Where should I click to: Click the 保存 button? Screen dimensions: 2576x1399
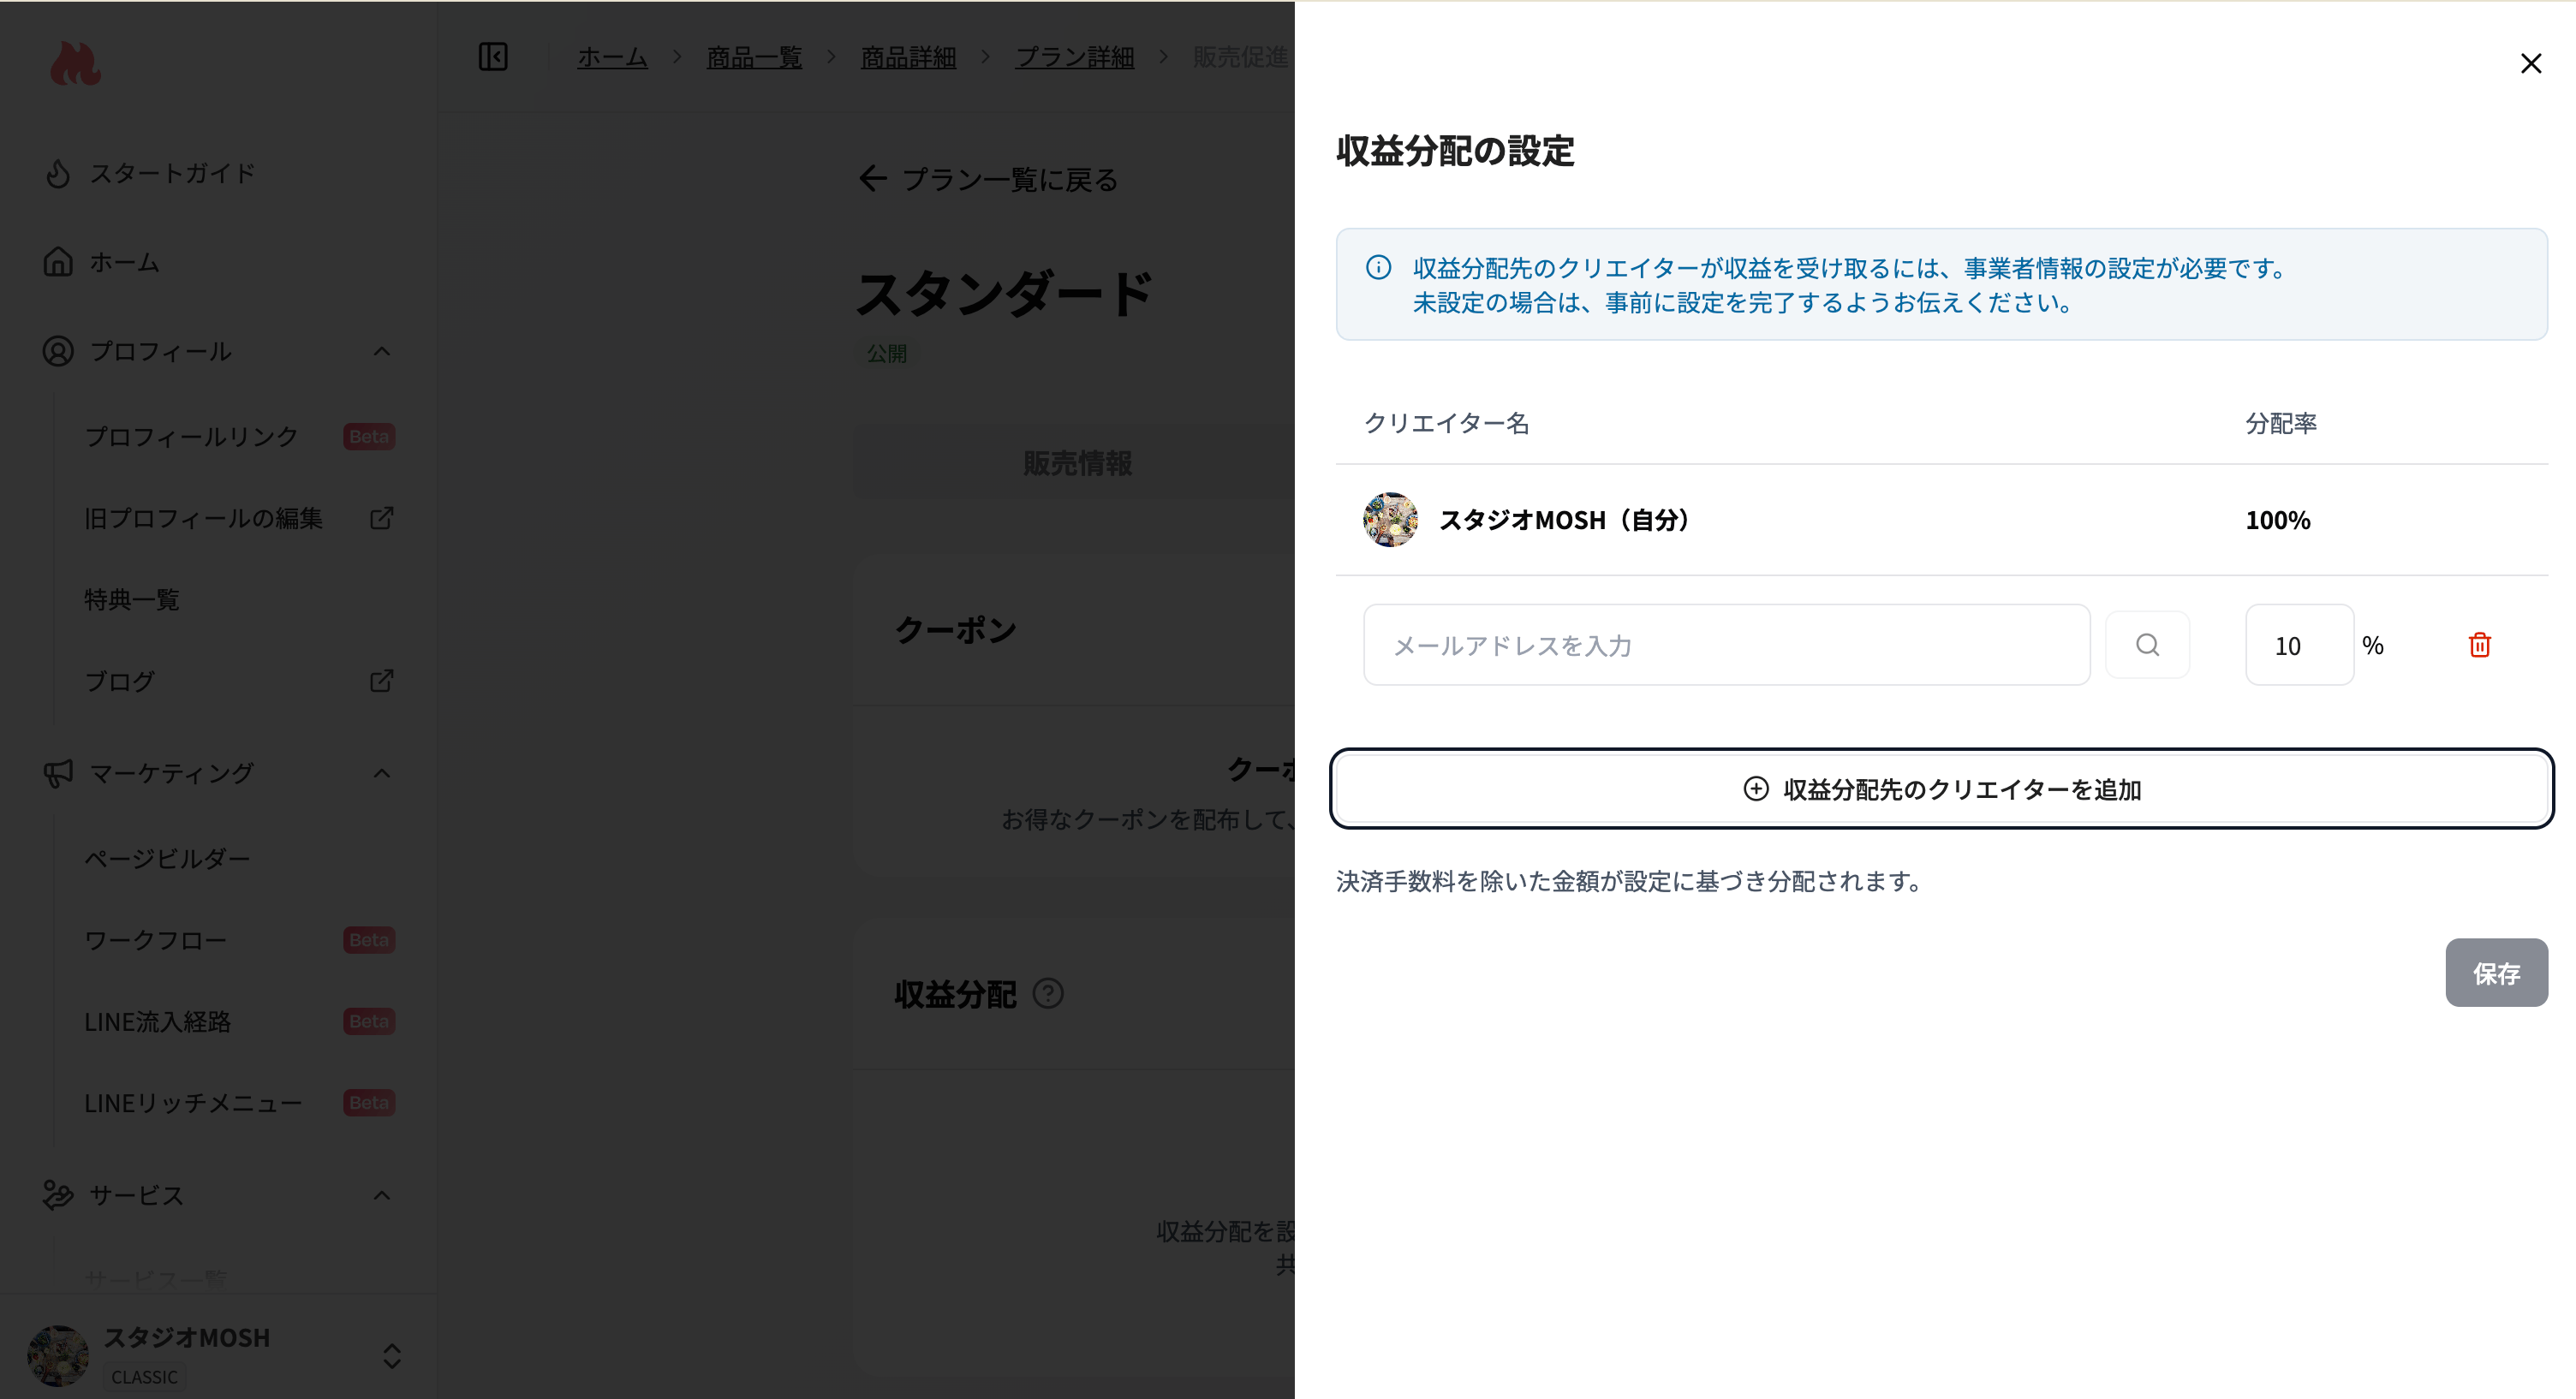point(2496,973)
